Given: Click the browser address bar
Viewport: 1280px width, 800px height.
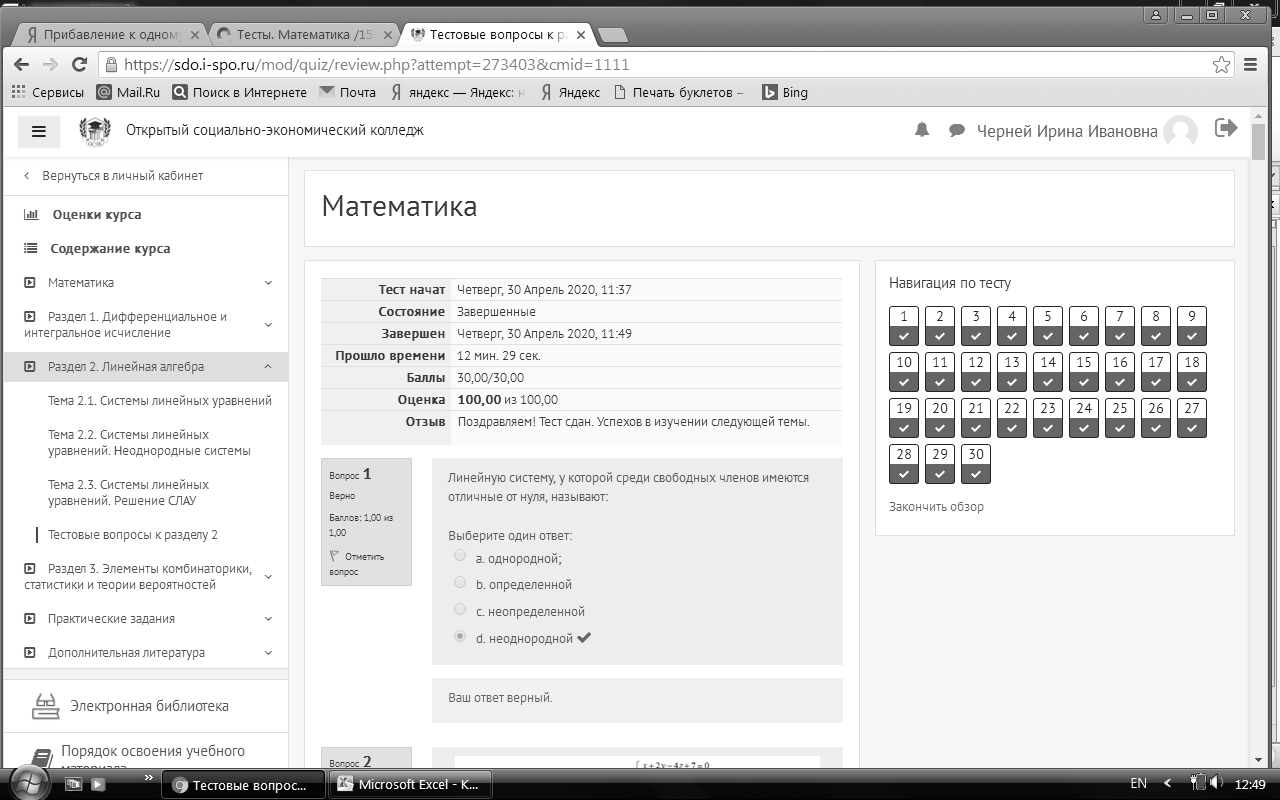Looking at the screenshot, I should [660, 65].
